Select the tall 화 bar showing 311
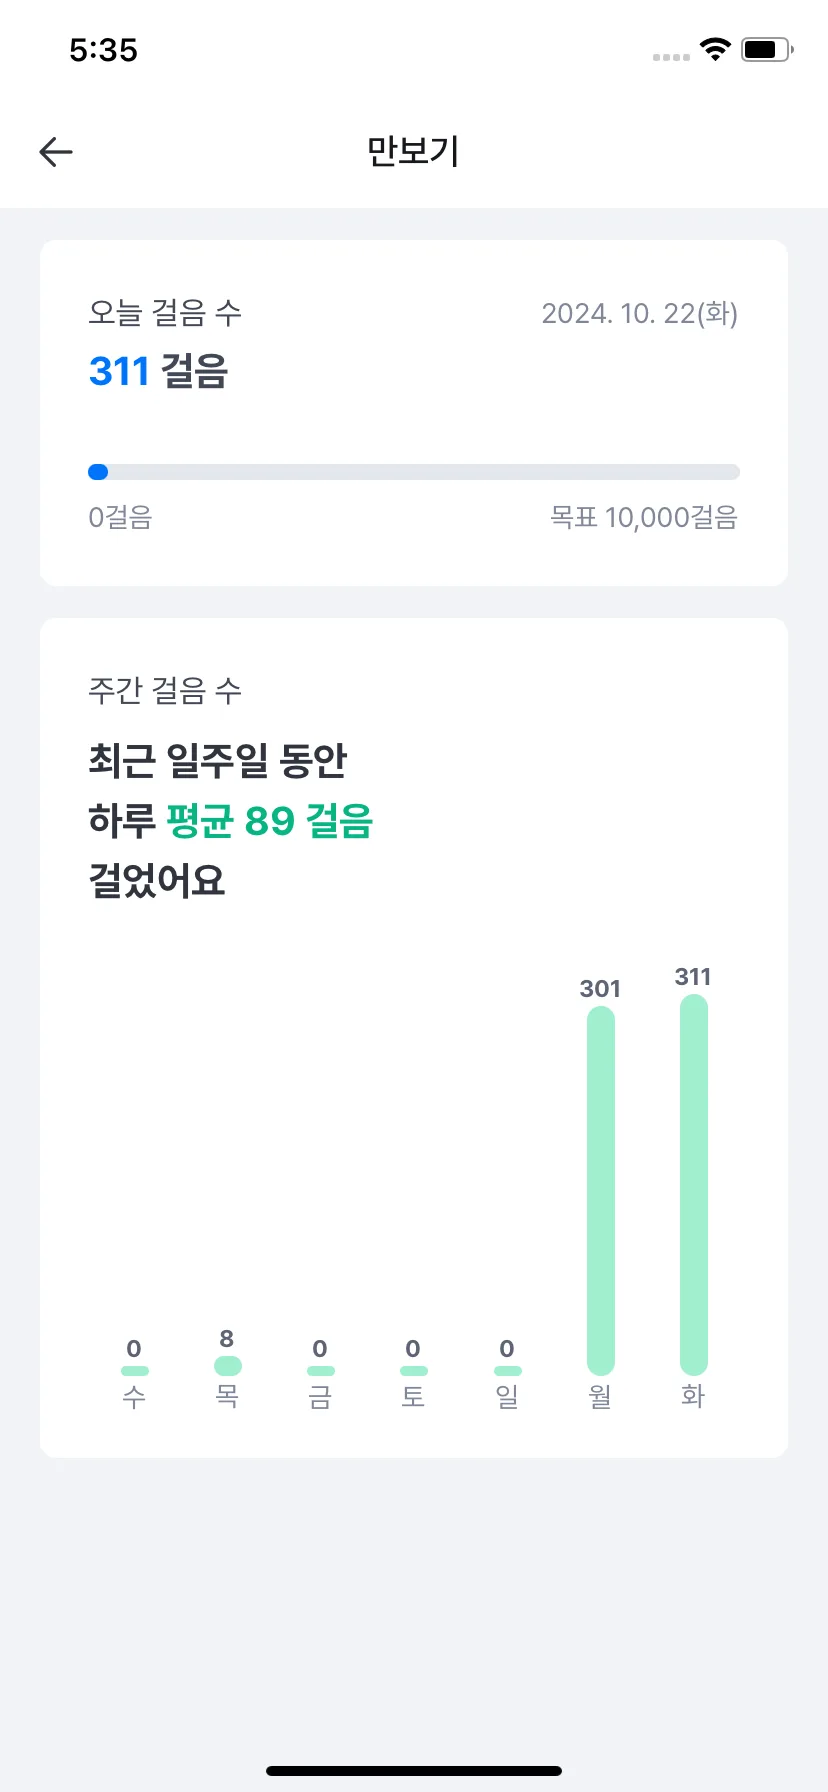This screenshot has height=1792, width=828. click(694, 1185)
